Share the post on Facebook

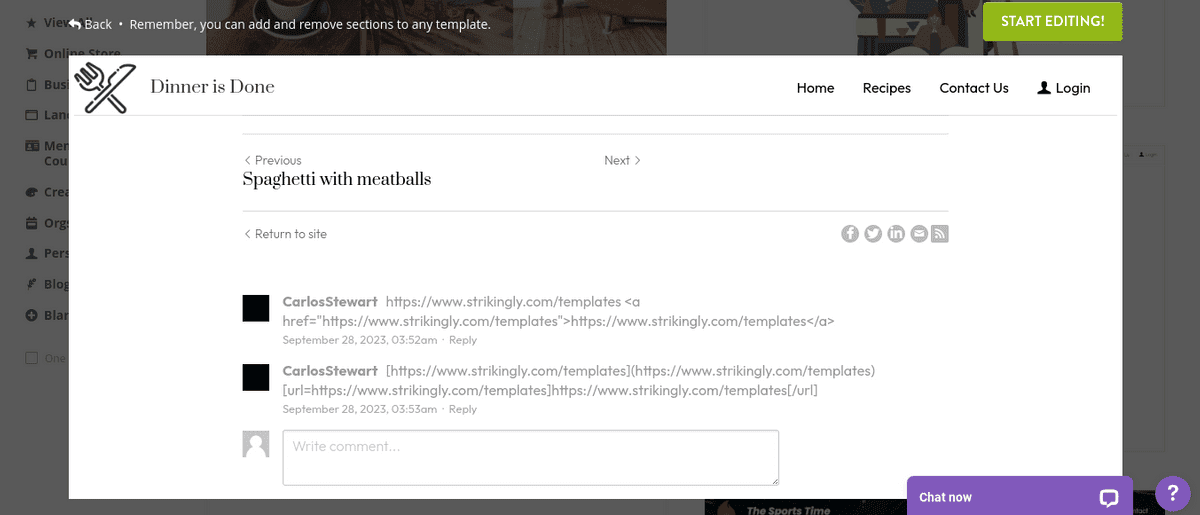(x=850, y=234)
